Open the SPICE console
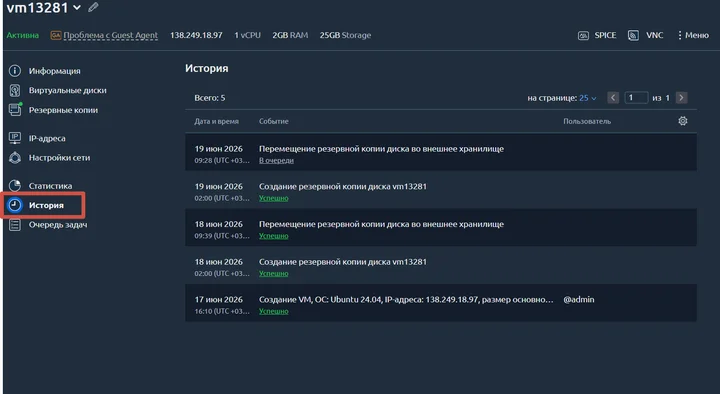This screenshot has height=394, width=720. tap(605, 35)
